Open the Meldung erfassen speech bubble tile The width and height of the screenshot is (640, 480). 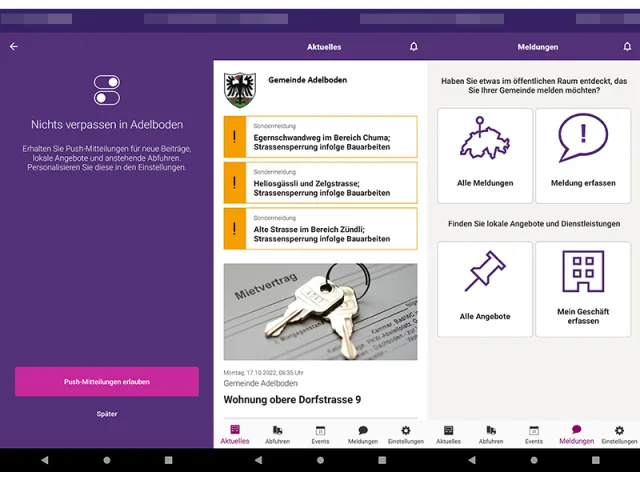[x=583, y=156]
